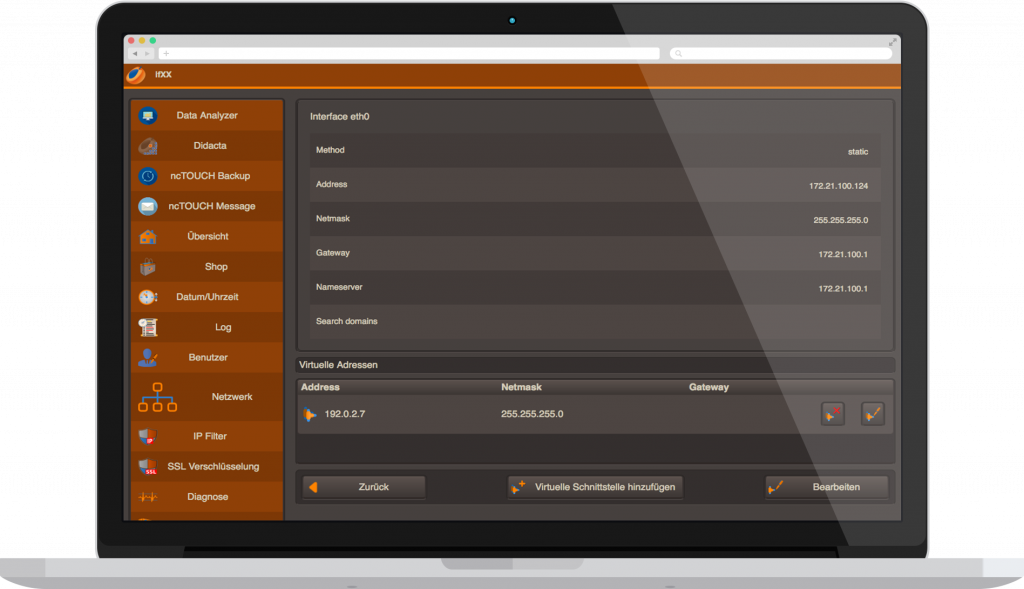Click the magnifier in browser search field
The width and height of the screenshot is (1024, 589).
[x=679, y=54]
